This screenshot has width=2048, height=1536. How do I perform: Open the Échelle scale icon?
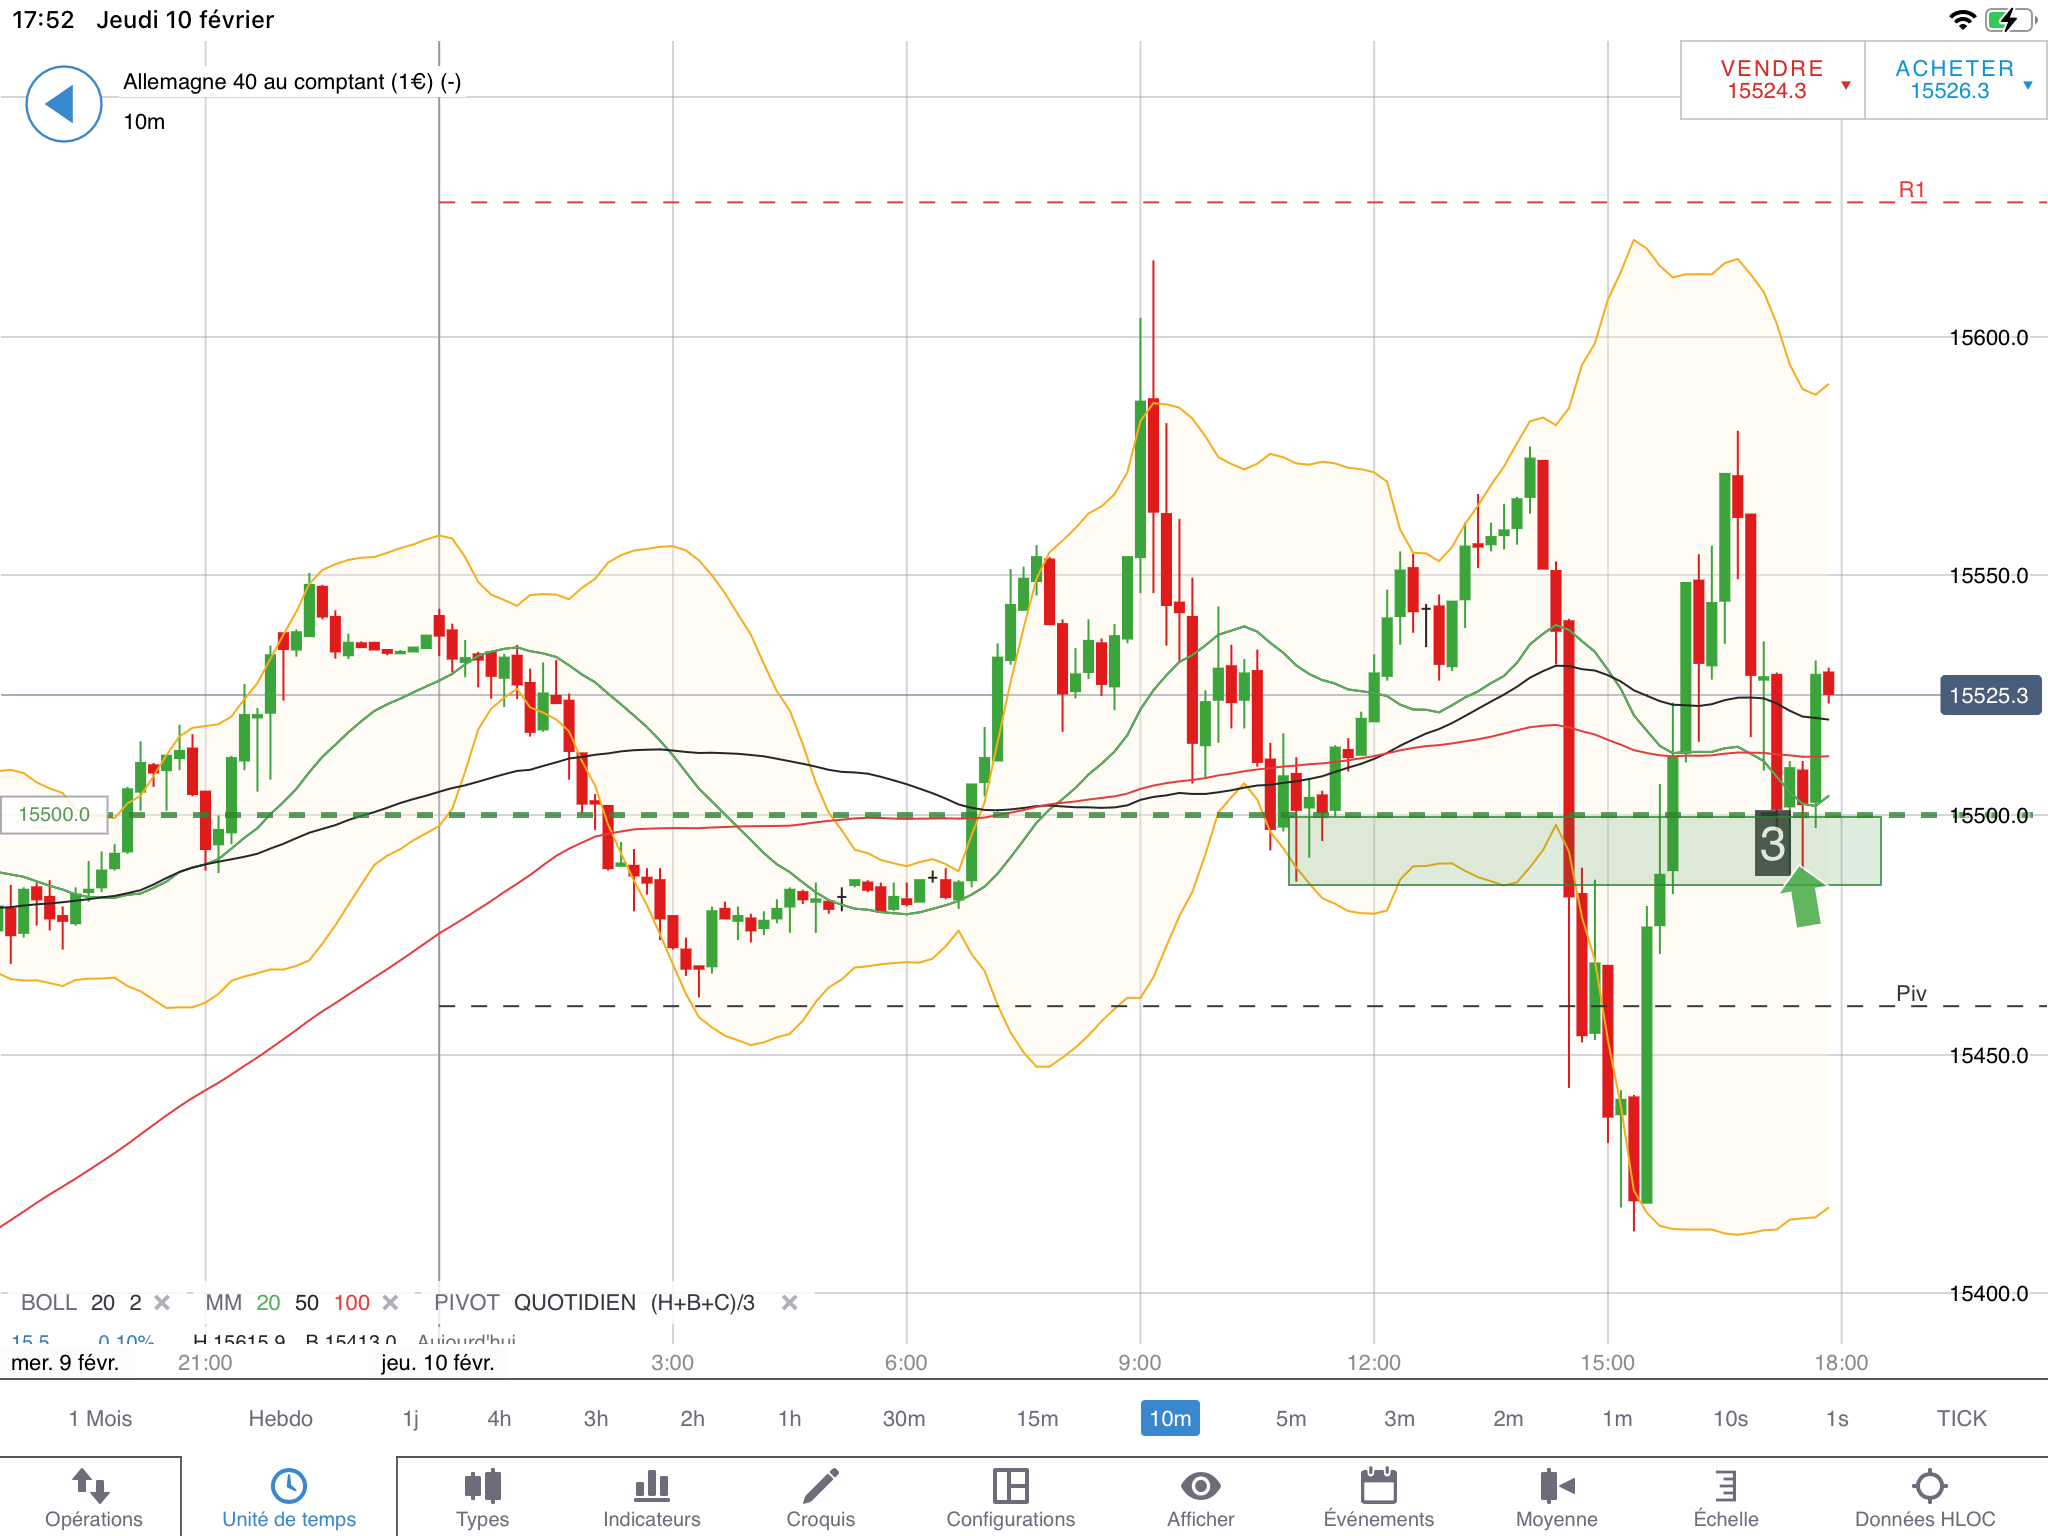coord(1725,1486)
